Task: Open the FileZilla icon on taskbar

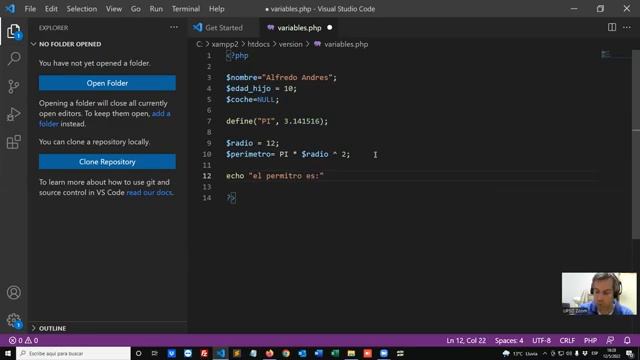Action: click(204, 353)
